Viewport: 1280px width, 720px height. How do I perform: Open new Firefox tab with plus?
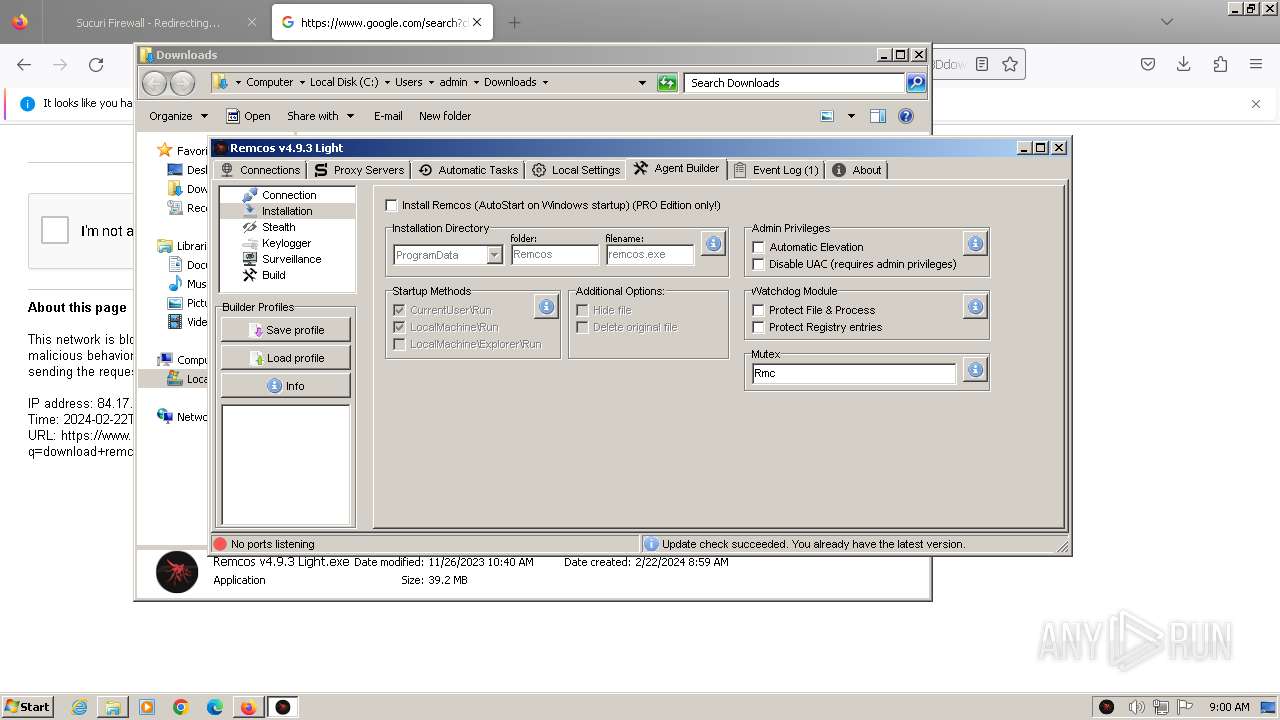pyautogui.click(x=514, y=22)
